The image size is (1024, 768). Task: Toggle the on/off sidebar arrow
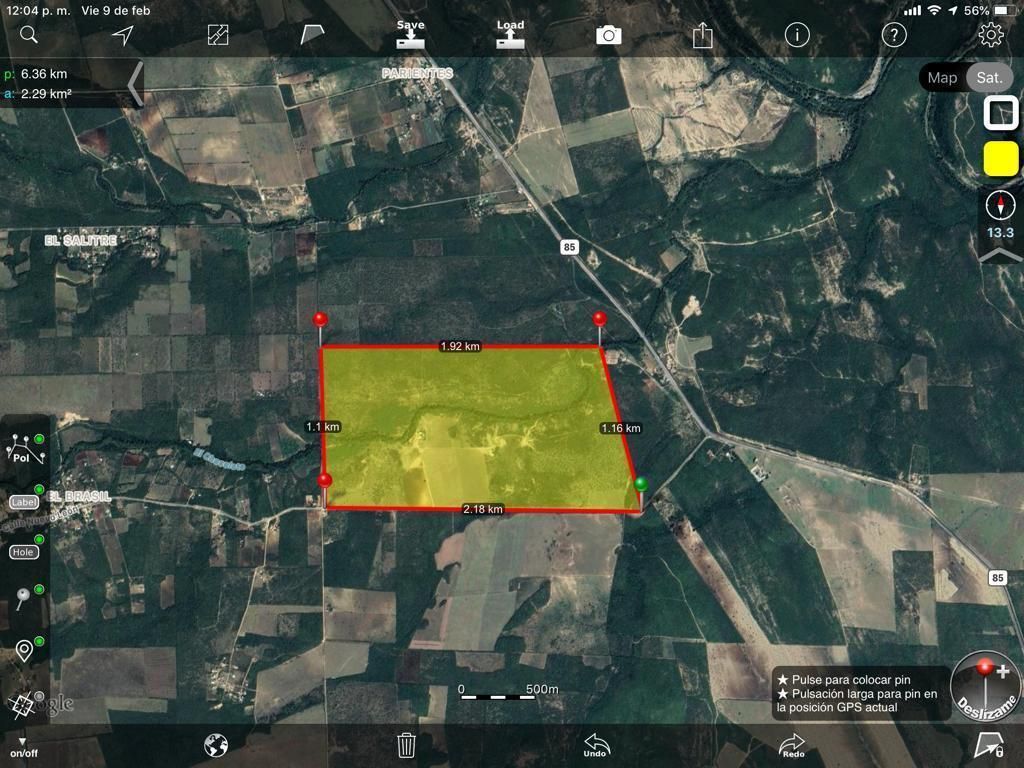tap(24, 747)
